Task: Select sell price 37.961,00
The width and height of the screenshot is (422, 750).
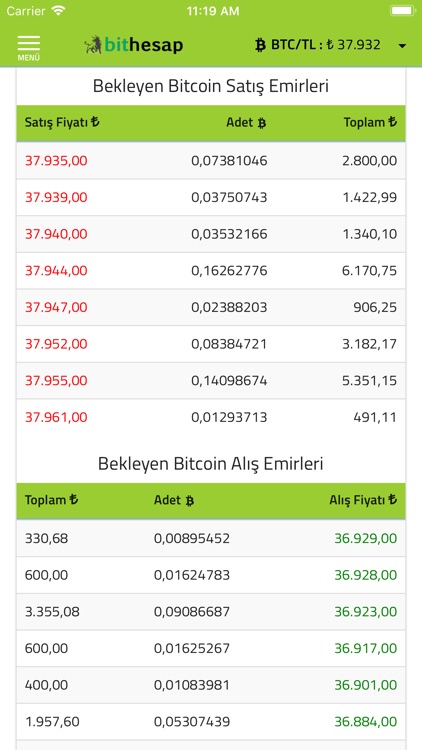Action: [x=56, y=418]
